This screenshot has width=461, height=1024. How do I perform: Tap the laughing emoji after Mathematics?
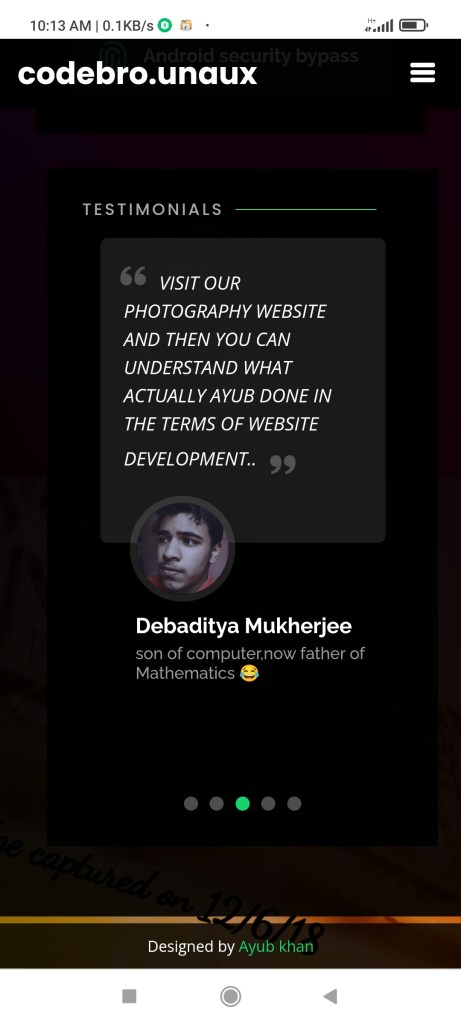[x=249, y=673]
